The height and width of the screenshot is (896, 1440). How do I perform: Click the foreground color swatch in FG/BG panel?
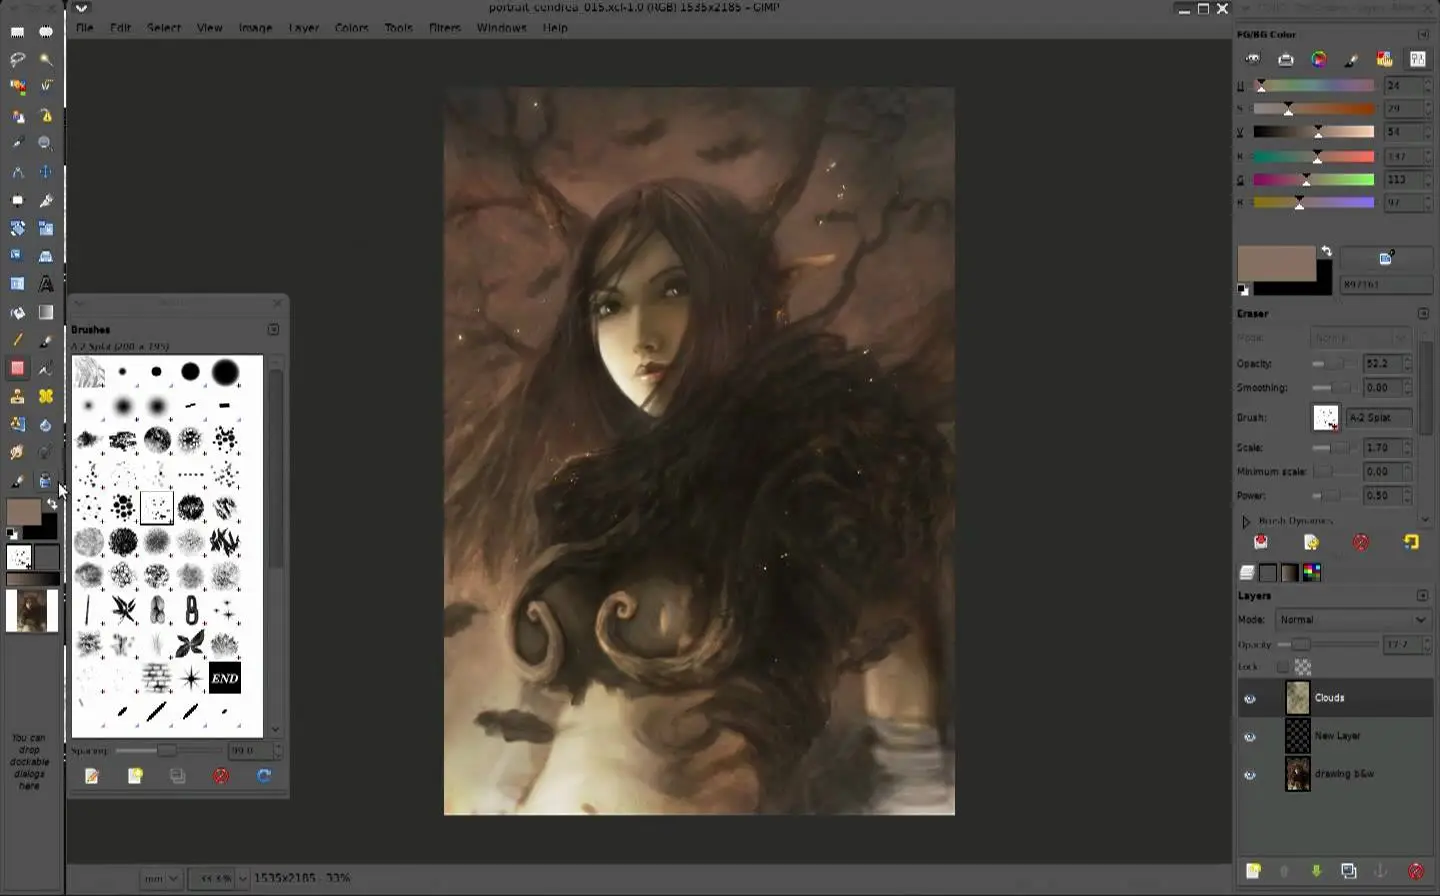coord(1277,263)
